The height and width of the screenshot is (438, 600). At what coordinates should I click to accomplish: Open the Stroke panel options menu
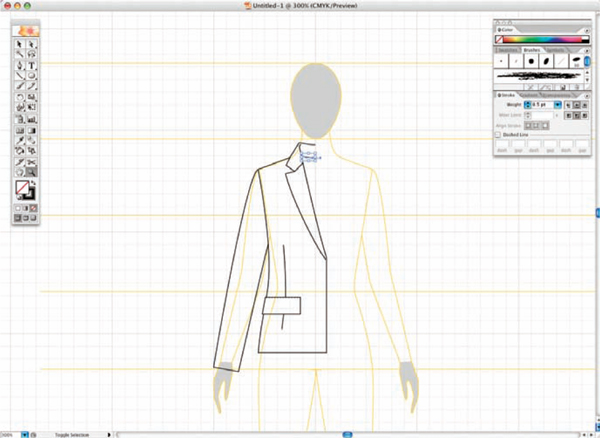[x=587, y=95]
